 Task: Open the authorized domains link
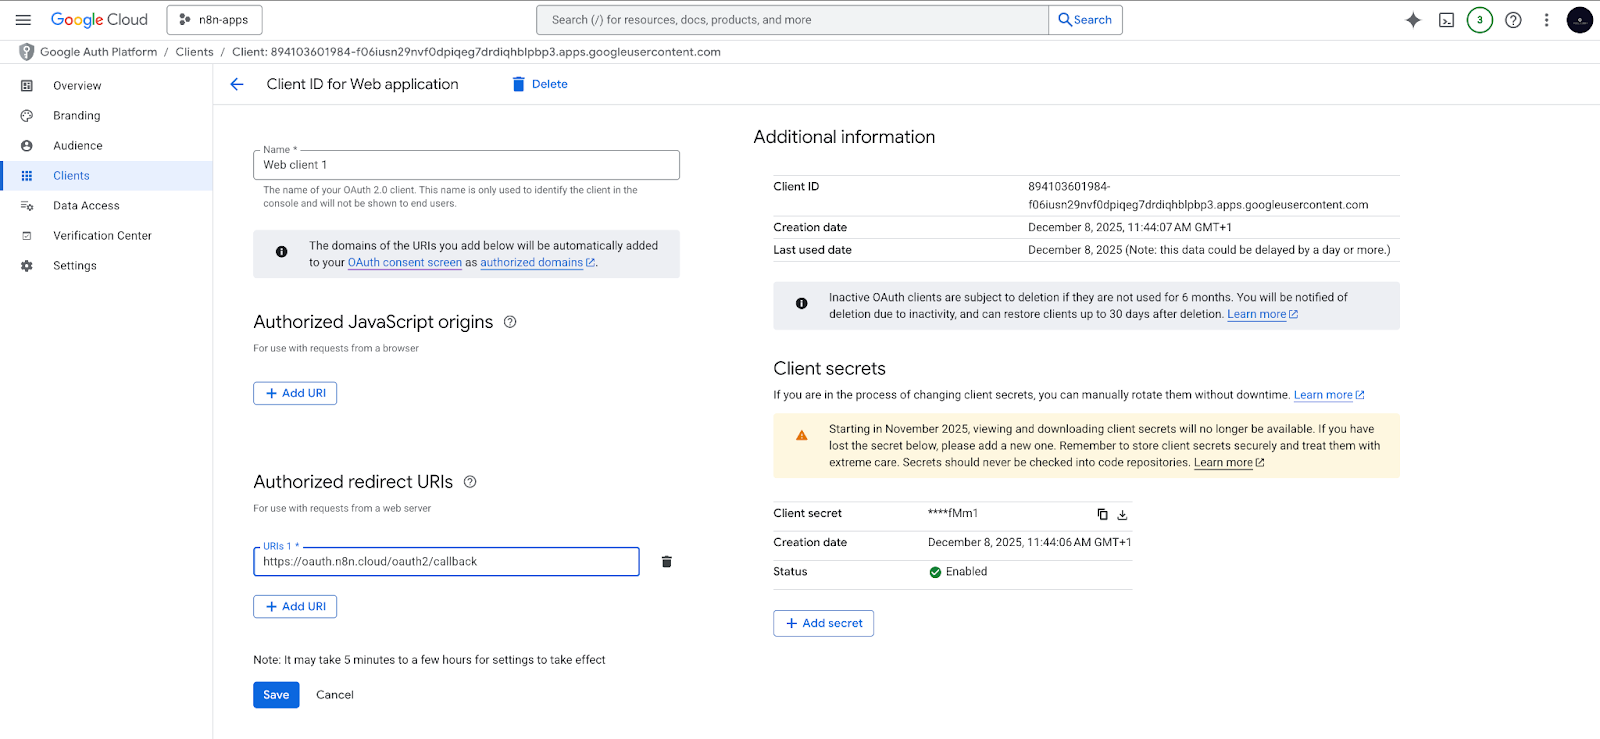(537, 263)
